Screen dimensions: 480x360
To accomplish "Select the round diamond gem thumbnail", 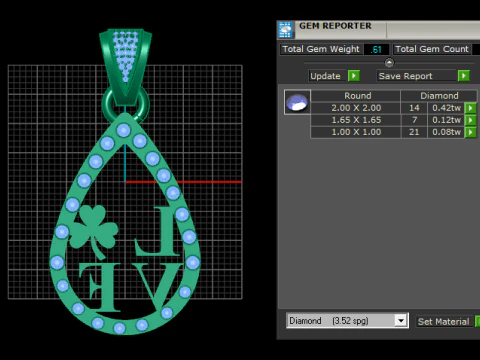I will pyautogui.click(x=297, y=102).
